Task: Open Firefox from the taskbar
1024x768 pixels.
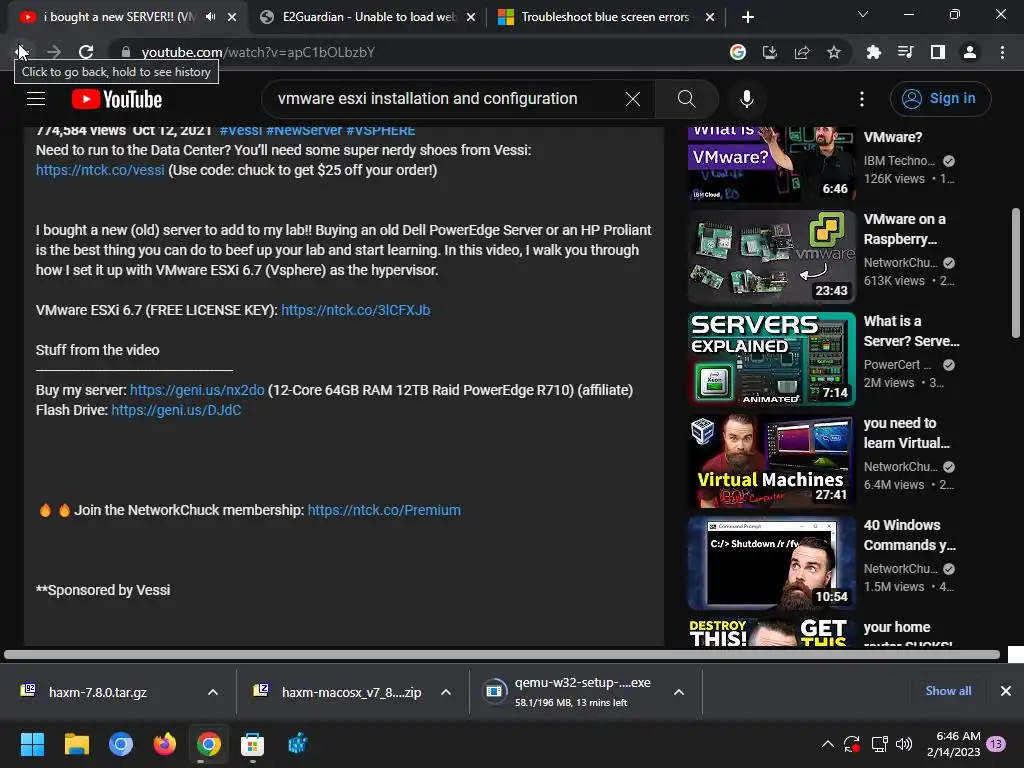Action: coord(165,744)
